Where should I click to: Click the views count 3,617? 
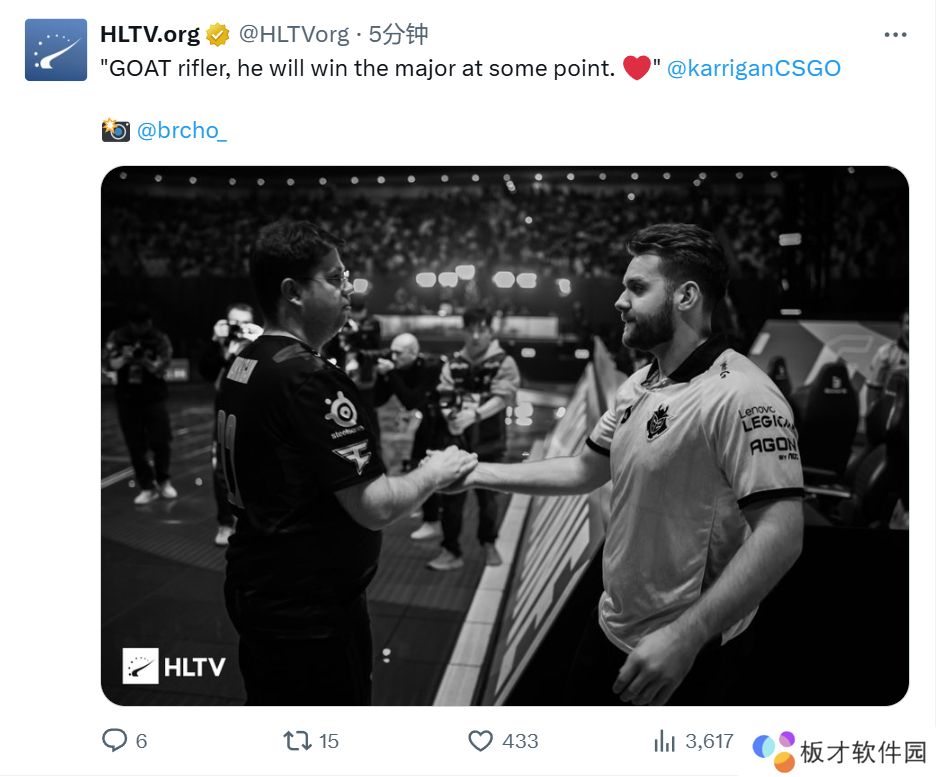[x=710, y=742]
